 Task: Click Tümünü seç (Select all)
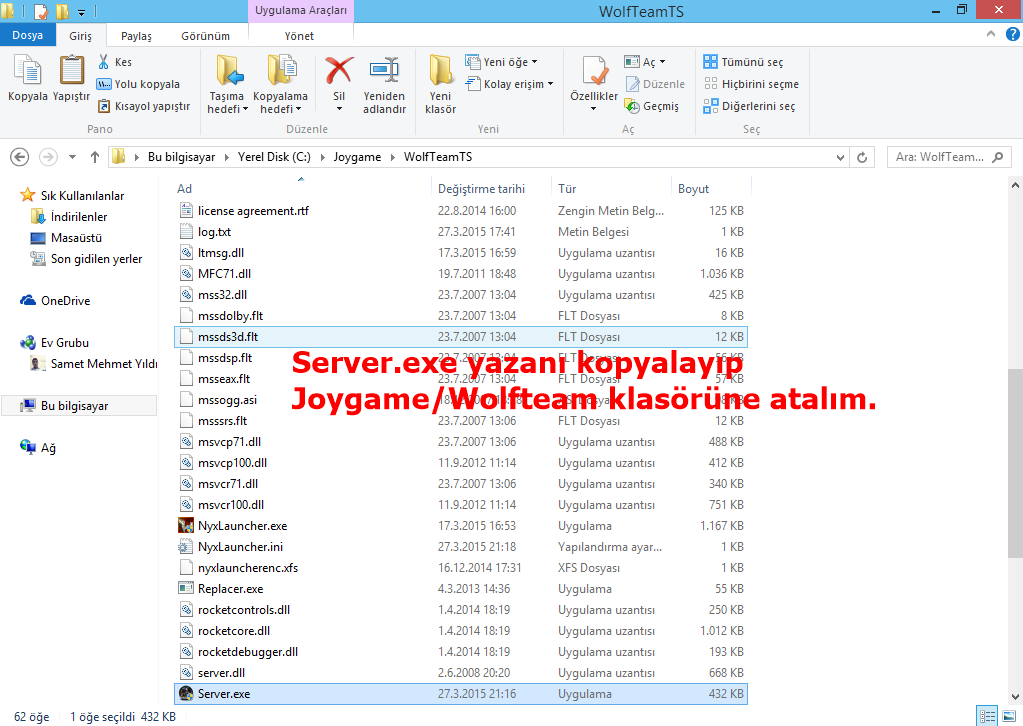click(x=743, y=62)
